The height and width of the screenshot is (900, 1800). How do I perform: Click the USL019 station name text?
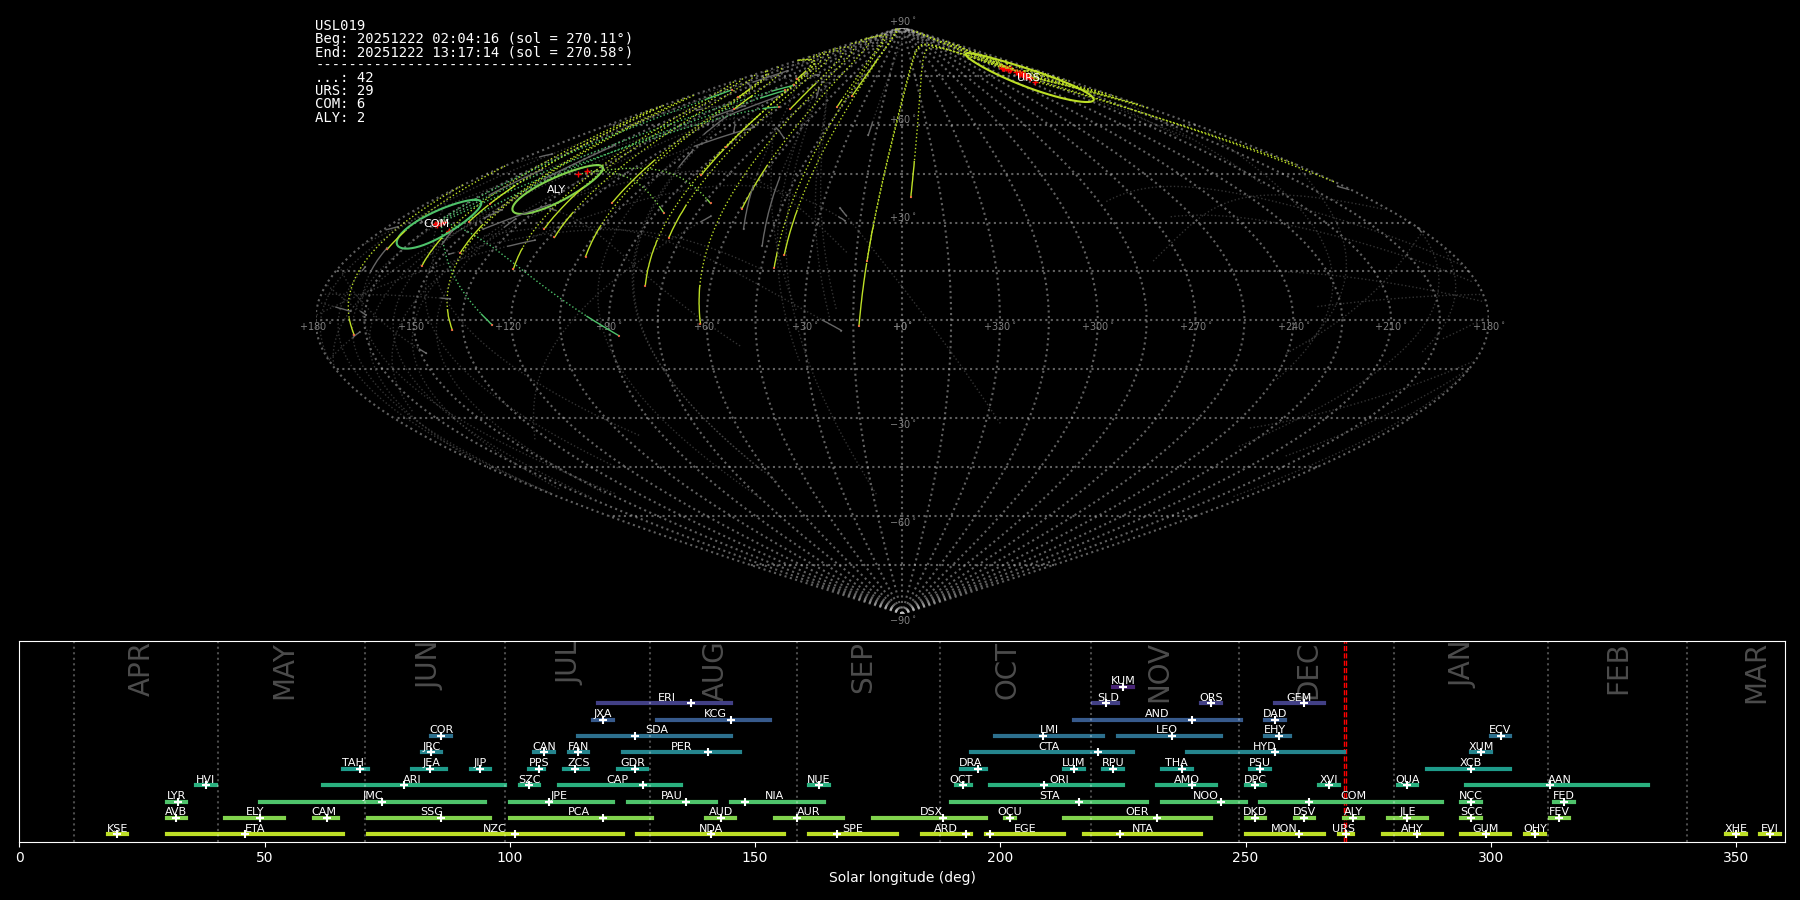[x=340, y=26]
